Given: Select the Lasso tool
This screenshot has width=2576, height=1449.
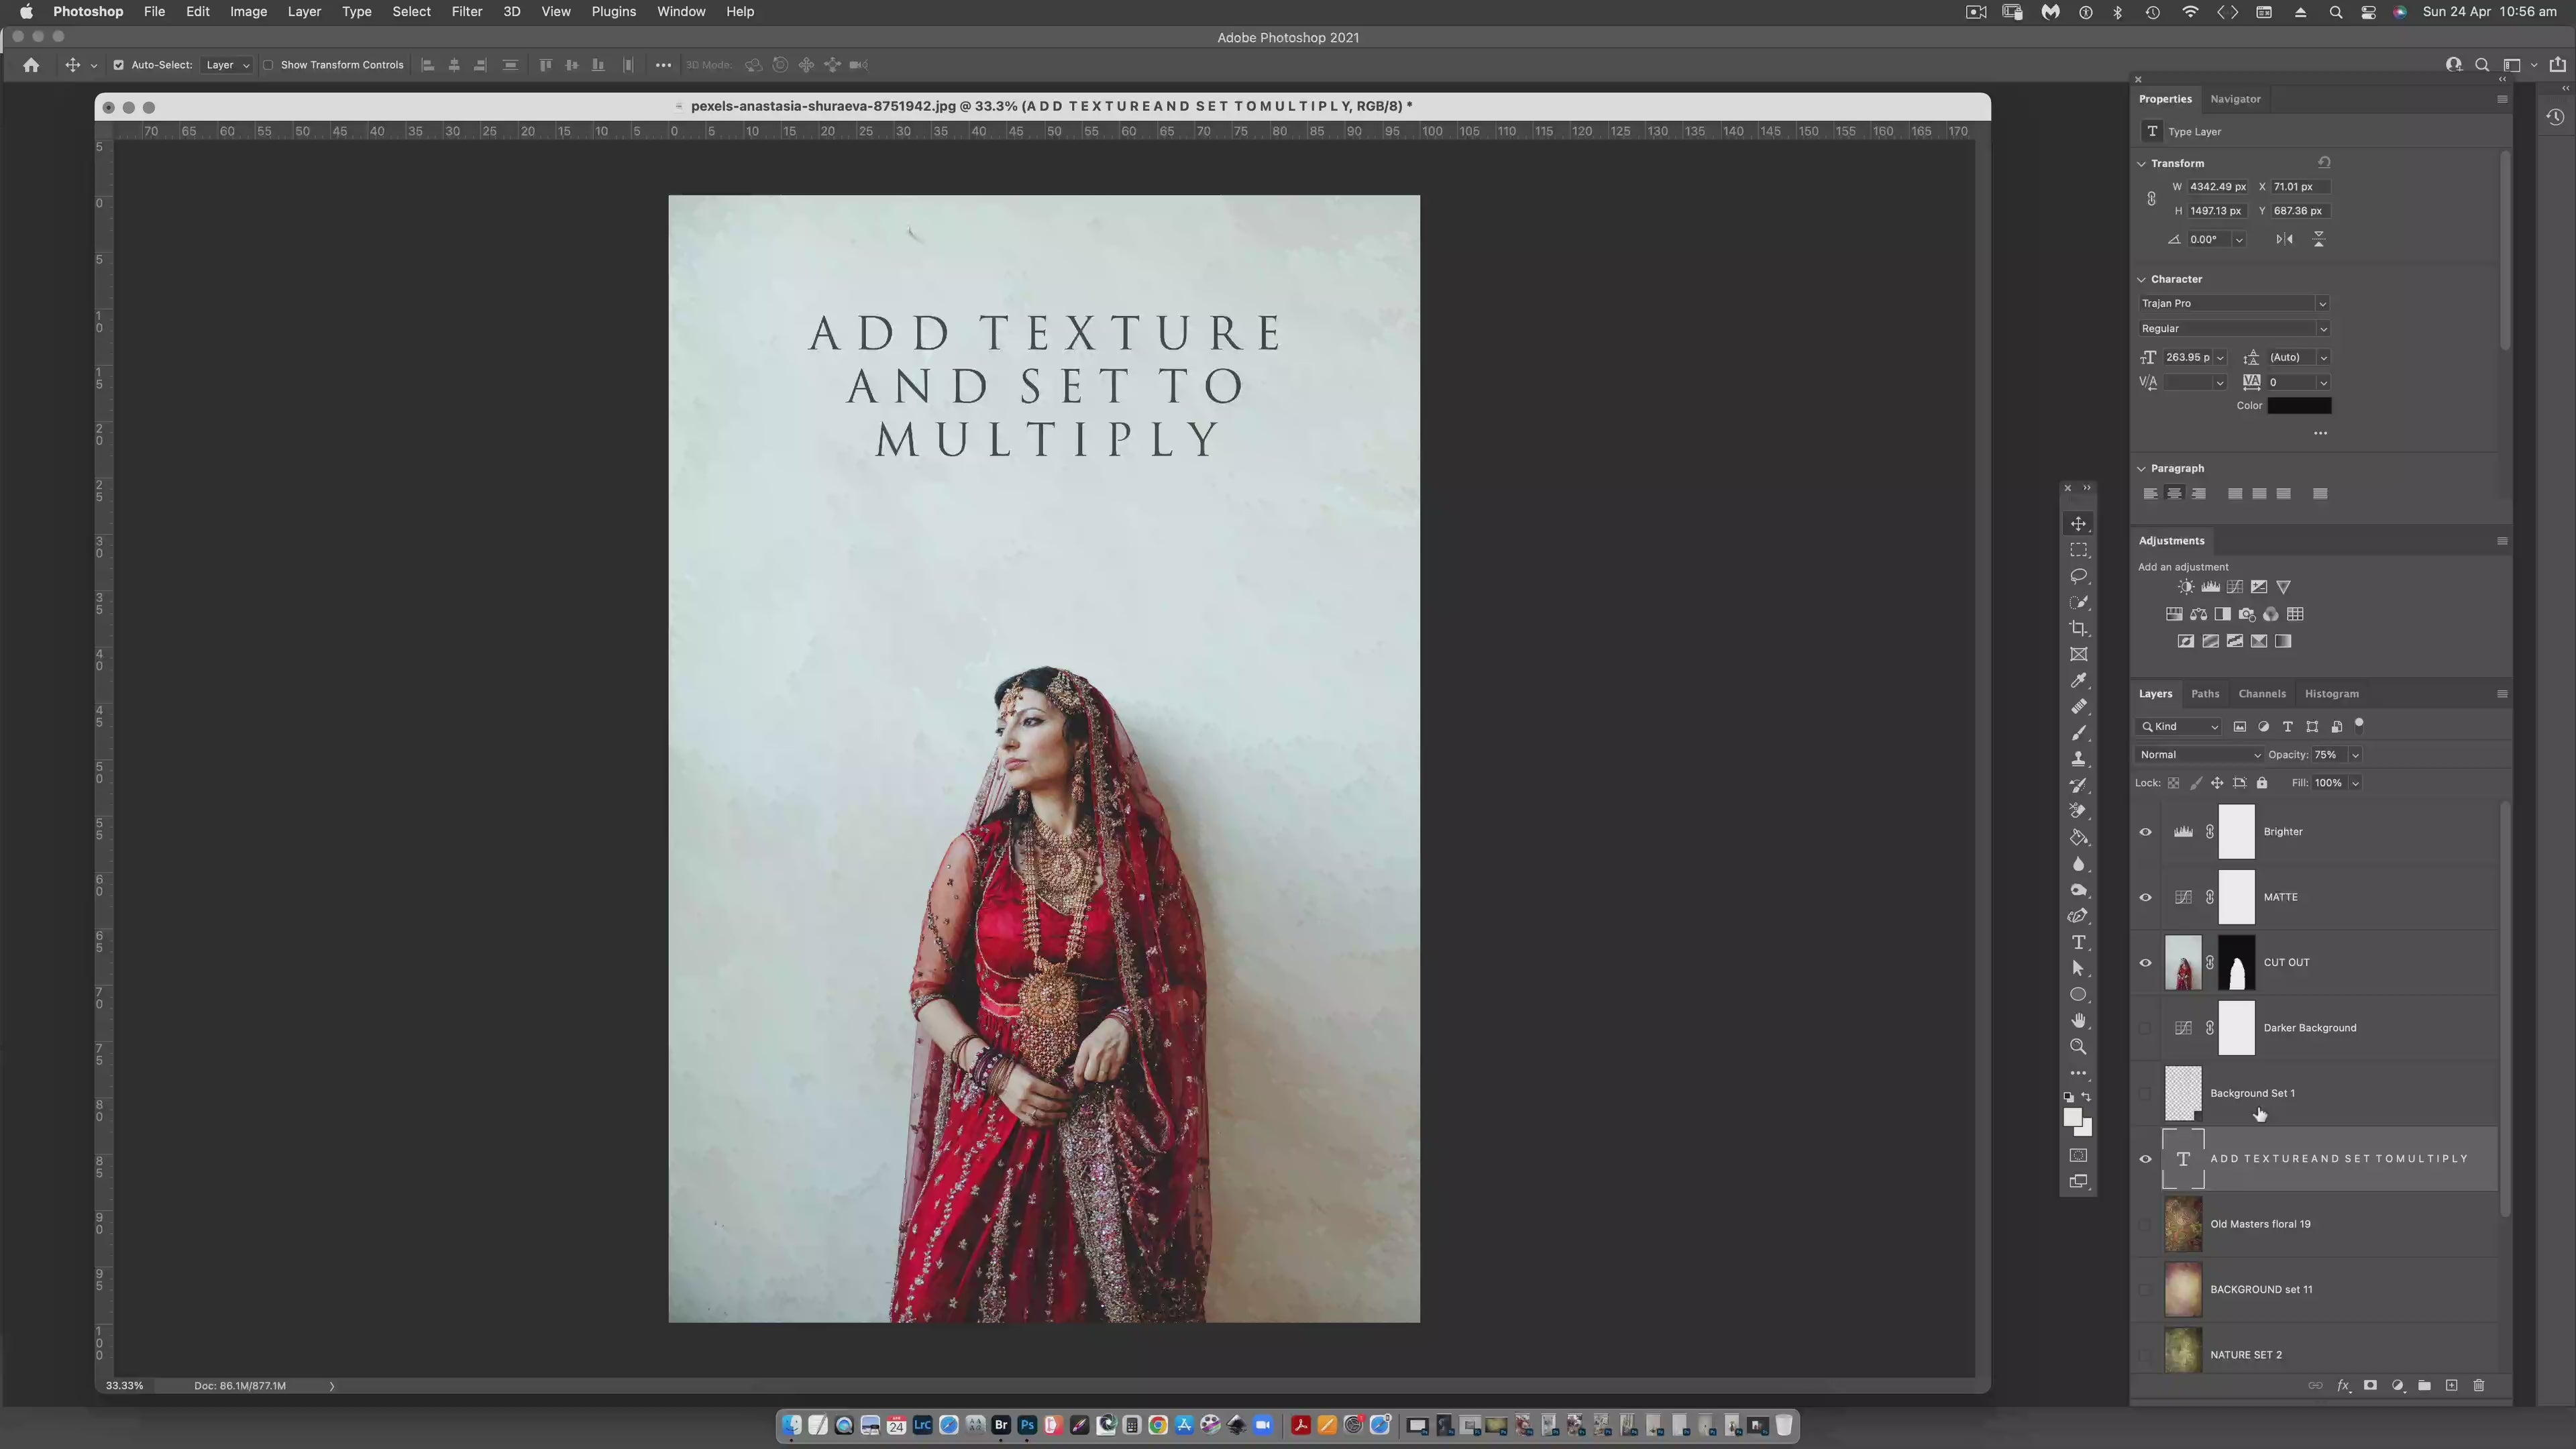Looking at the screenshot, I should point(2078,576).
